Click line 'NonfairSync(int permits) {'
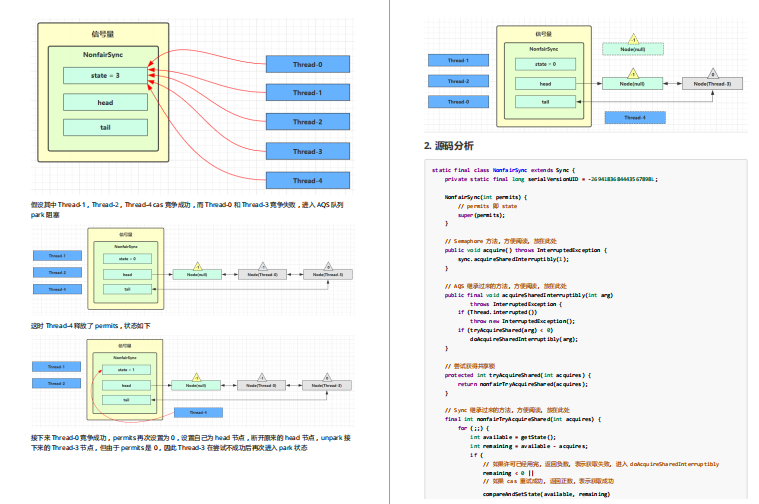Image resolution: width=759 pixels, height=504 pixels. (x=486, y=197)
